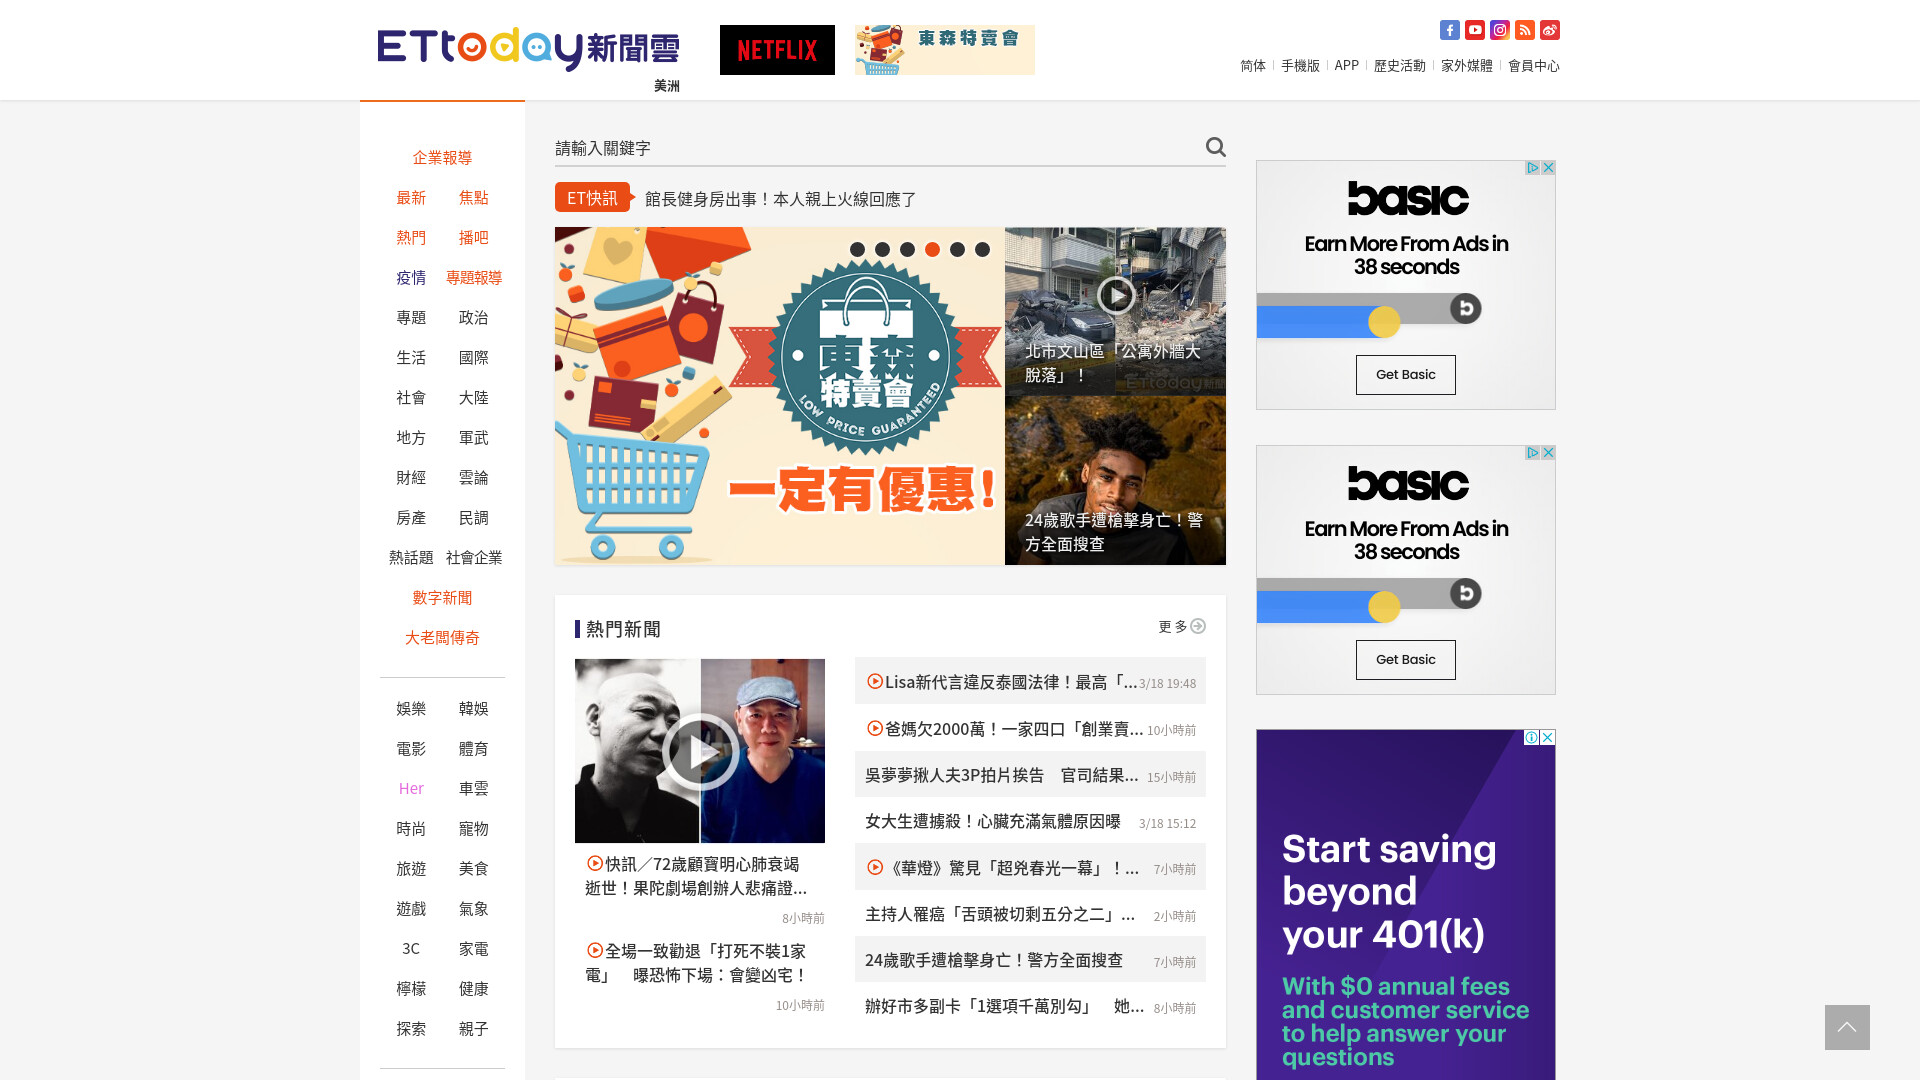Click the search magnifier icon
Screen dimensions: 1920x1080
pyautogui.click(x=1215, y=147)
